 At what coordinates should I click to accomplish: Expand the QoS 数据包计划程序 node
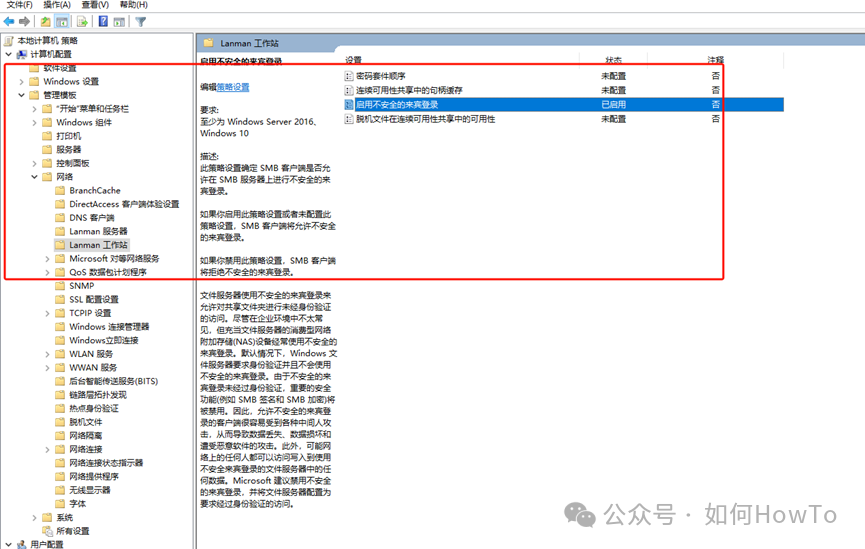[x=47, y=272]
